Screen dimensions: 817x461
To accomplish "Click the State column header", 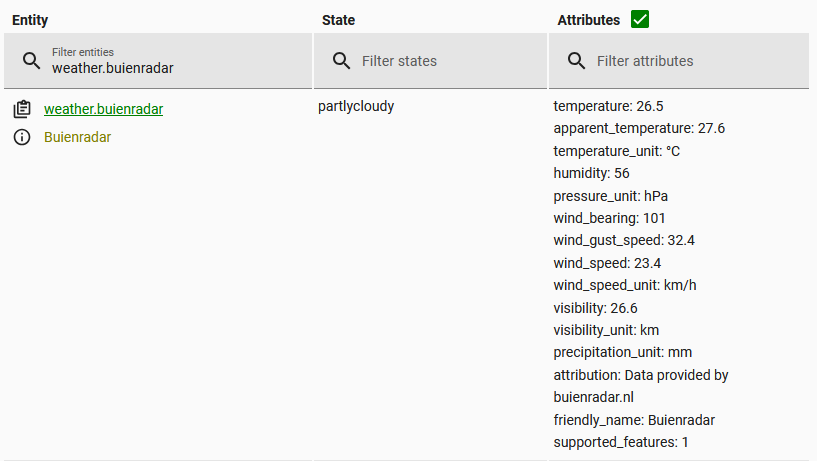I will (x=338, y=20).
